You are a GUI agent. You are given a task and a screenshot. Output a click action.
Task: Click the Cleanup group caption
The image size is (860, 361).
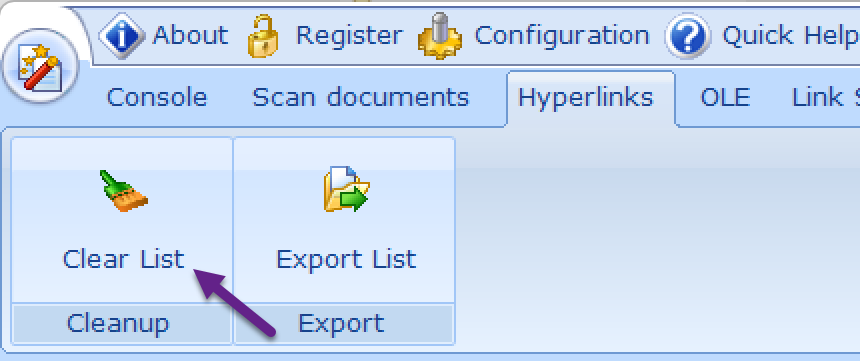coord(118,323)
